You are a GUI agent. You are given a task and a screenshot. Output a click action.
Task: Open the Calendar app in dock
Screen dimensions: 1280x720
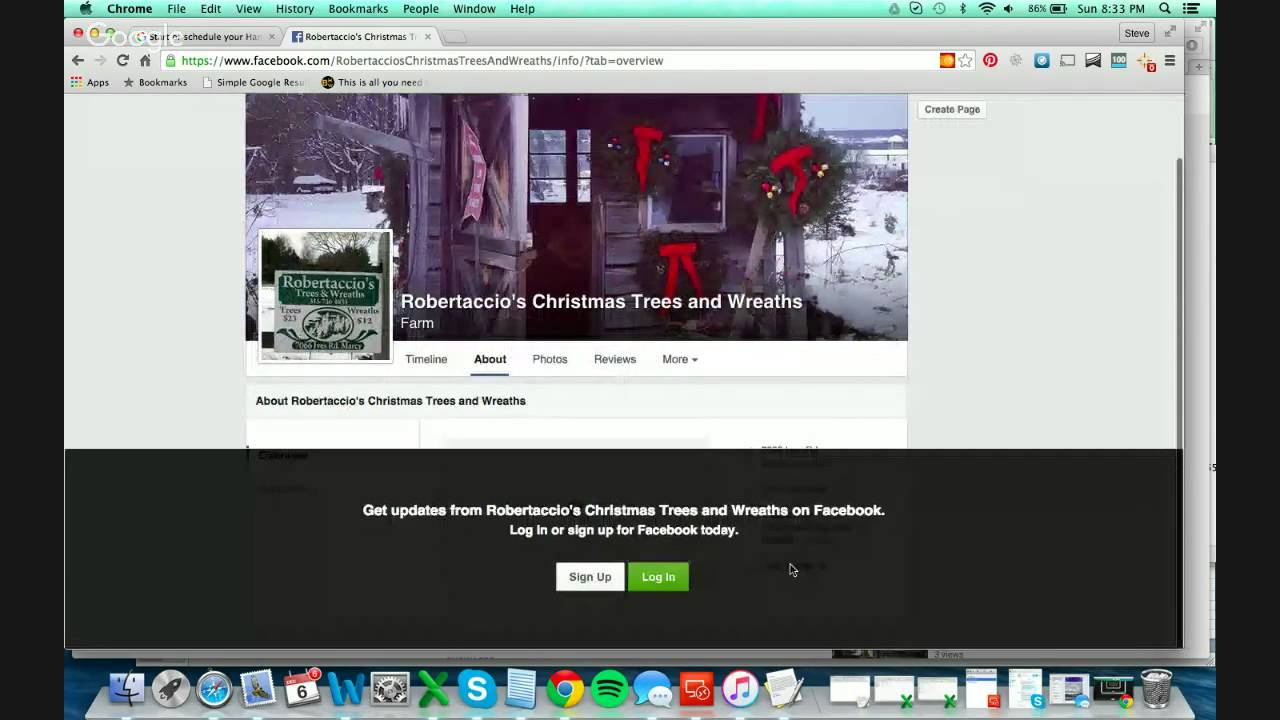302,690
